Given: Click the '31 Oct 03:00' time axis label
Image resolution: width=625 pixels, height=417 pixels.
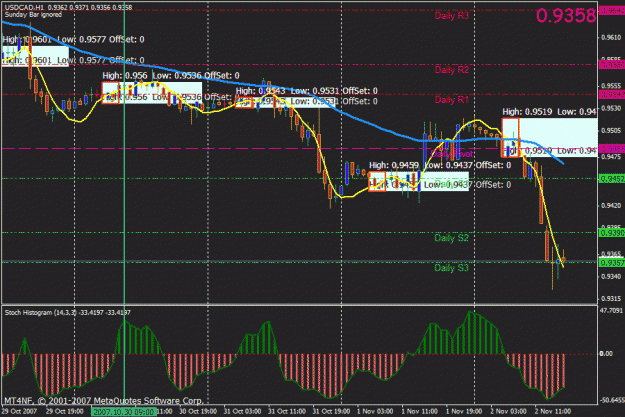Looking at the screenshot, I should pyautogui.click(x=242, y=411).
